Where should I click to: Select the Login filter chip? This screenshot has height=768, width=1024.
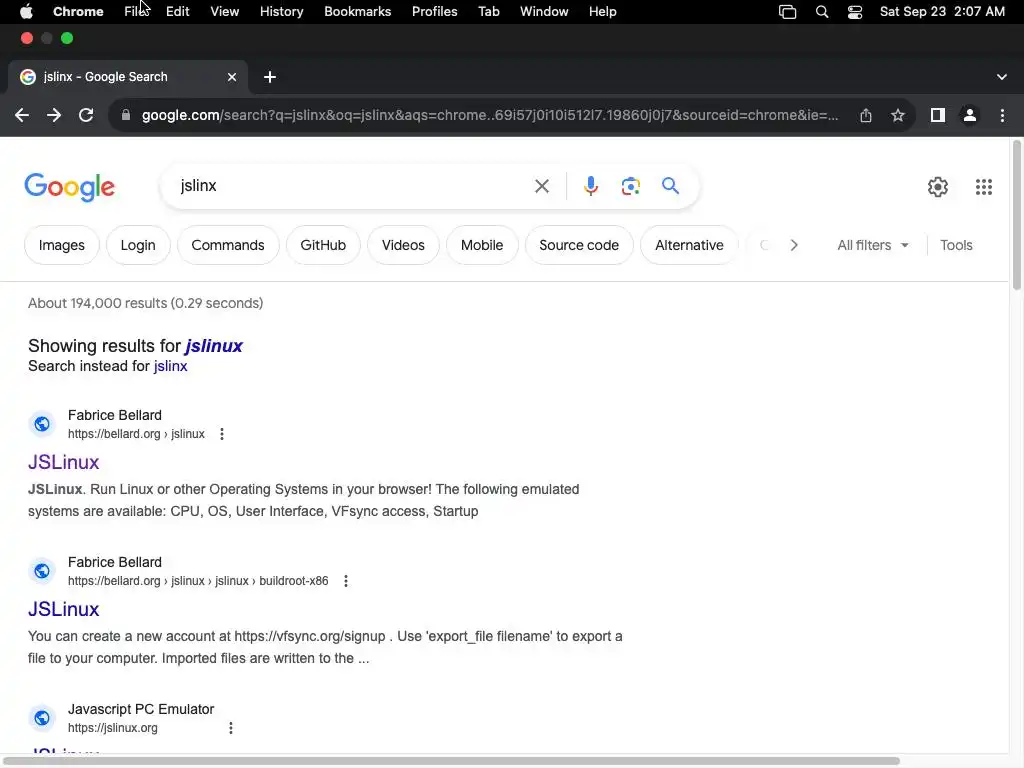pyautogui.click(x=138, y=246)
